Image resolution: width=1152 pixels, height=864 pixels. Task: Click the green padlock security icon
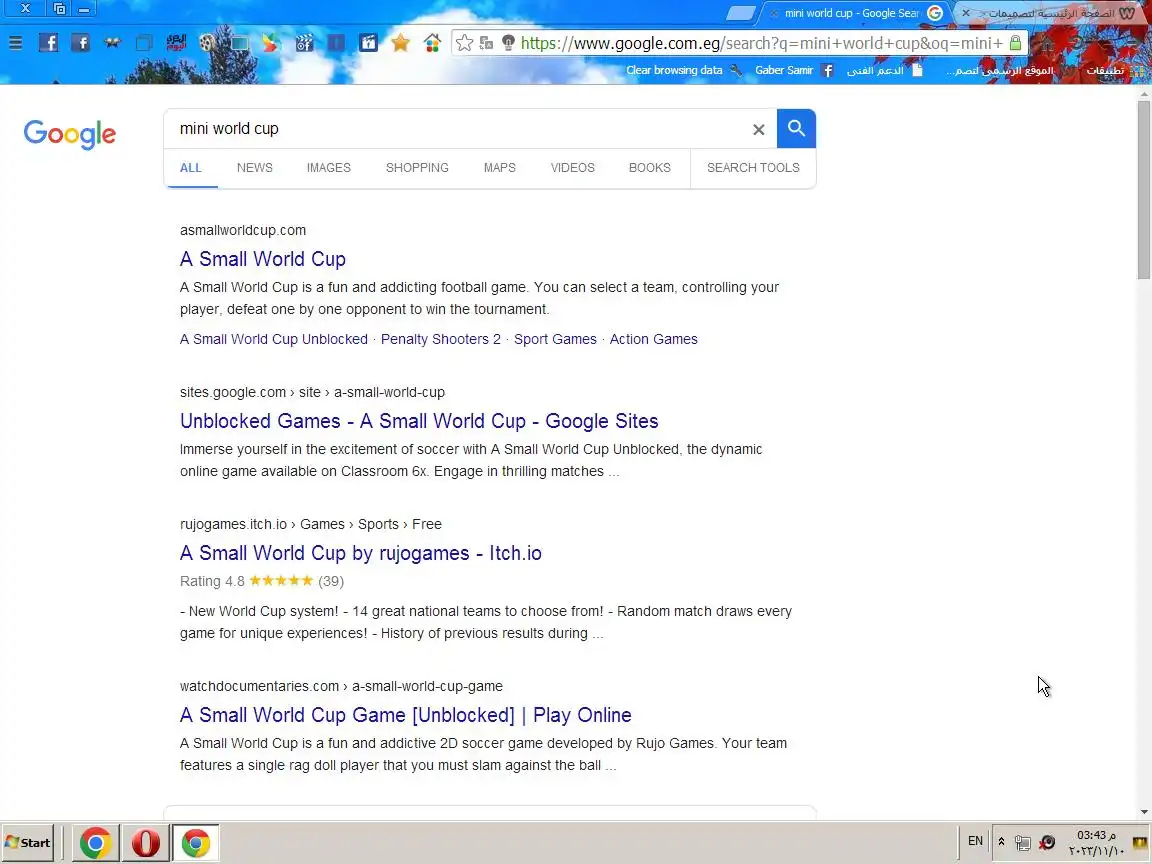1015,43
